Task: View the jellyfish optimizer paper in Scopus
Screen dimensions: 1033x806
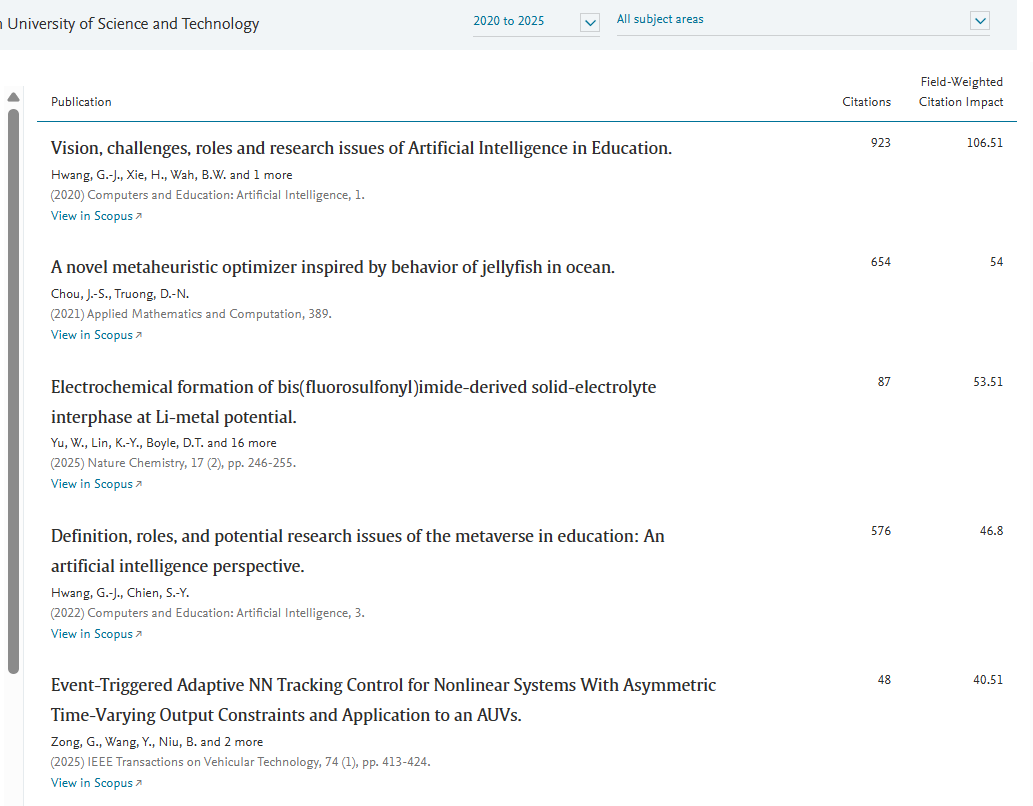Action: (x=96, y=335)
